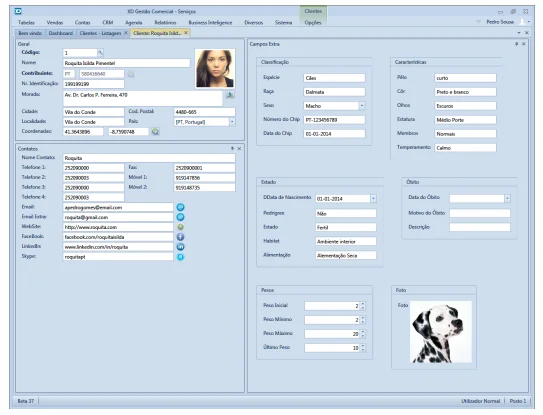The height and width of the screenshot is (415, 543).
Task: Open the Data do Óbito date dropdown
Action: (507, 198)
